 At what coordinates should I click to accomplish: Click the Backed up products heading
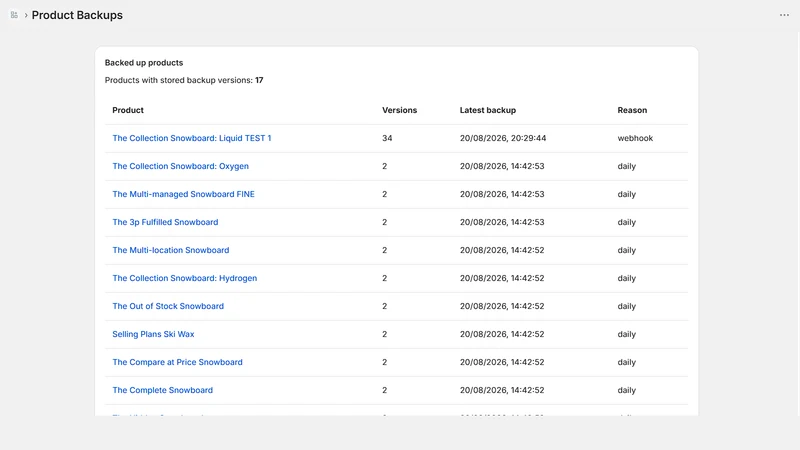144,63
